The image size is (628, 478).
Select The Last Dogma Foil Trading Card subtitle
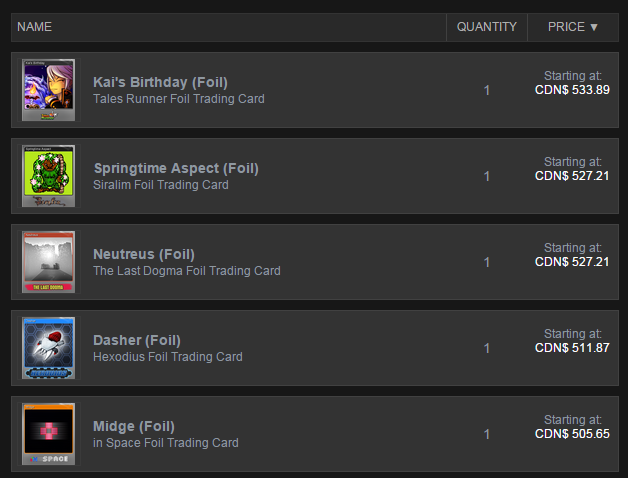point(187,271)
